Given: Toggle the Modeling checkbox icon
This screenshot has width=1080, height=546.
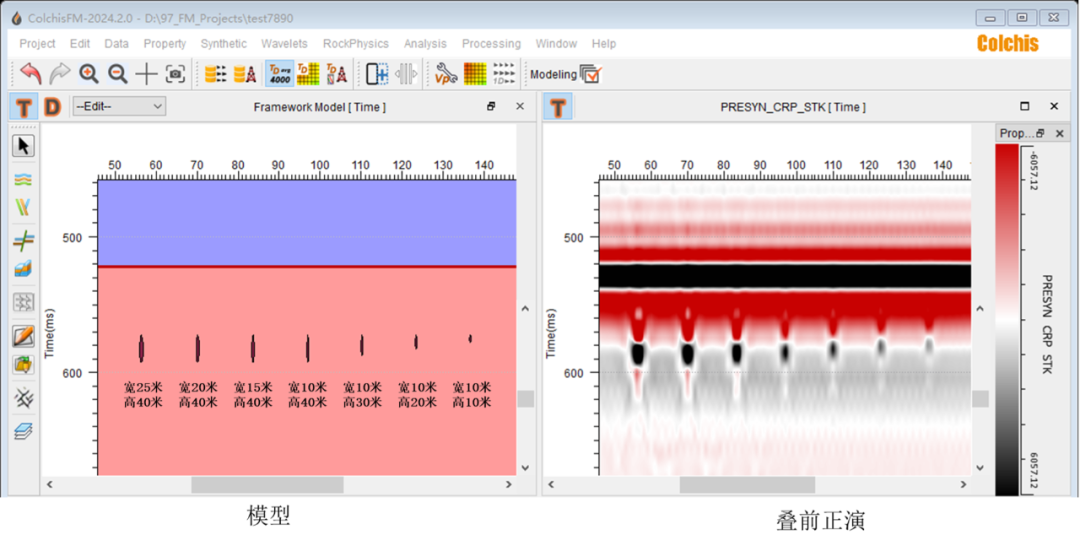Looking at the screenshot, I should click(x=590, y=74).
